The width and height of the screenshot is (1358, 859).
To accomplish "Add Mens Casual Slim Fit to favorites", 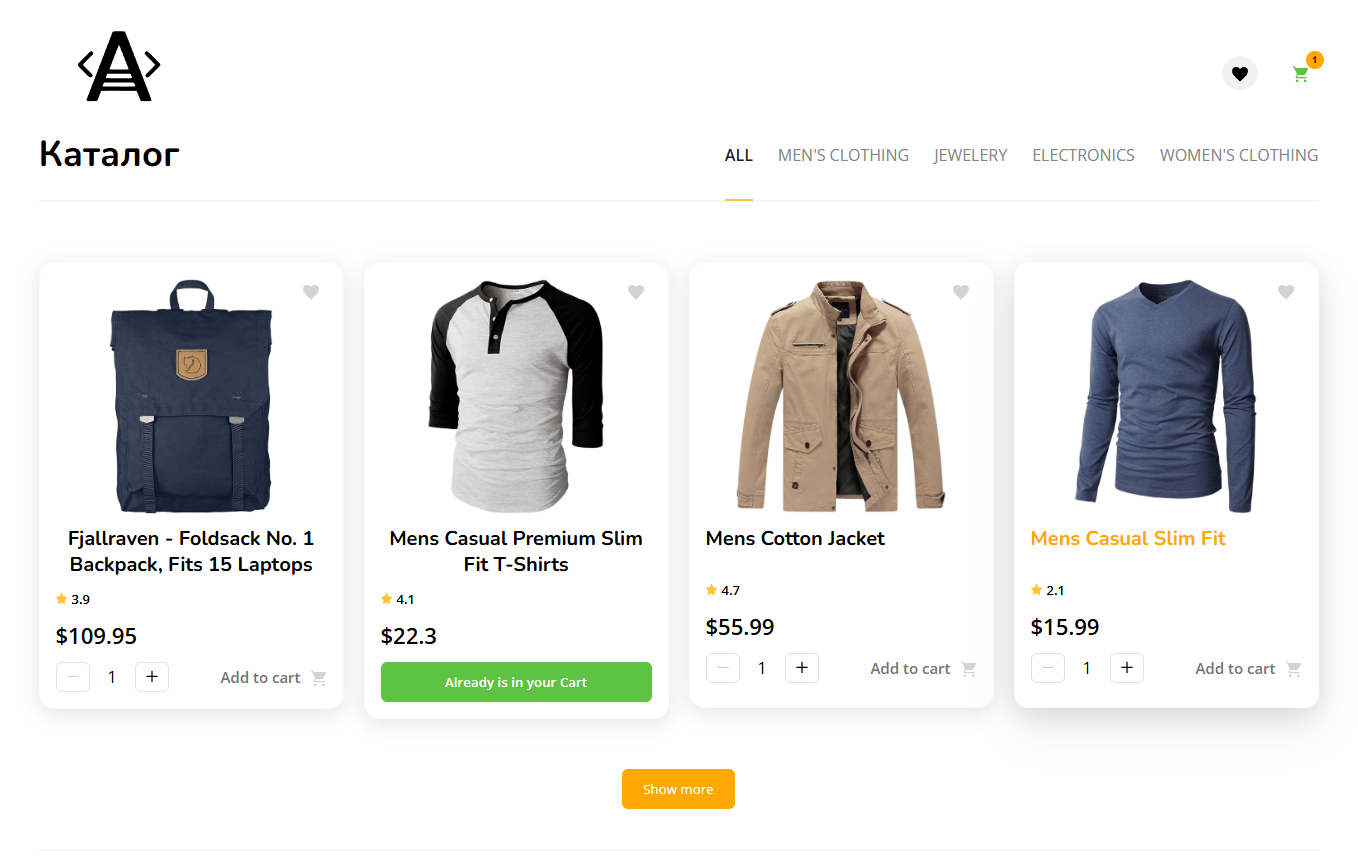I will pyautogui.click(x=1286, y=292).
